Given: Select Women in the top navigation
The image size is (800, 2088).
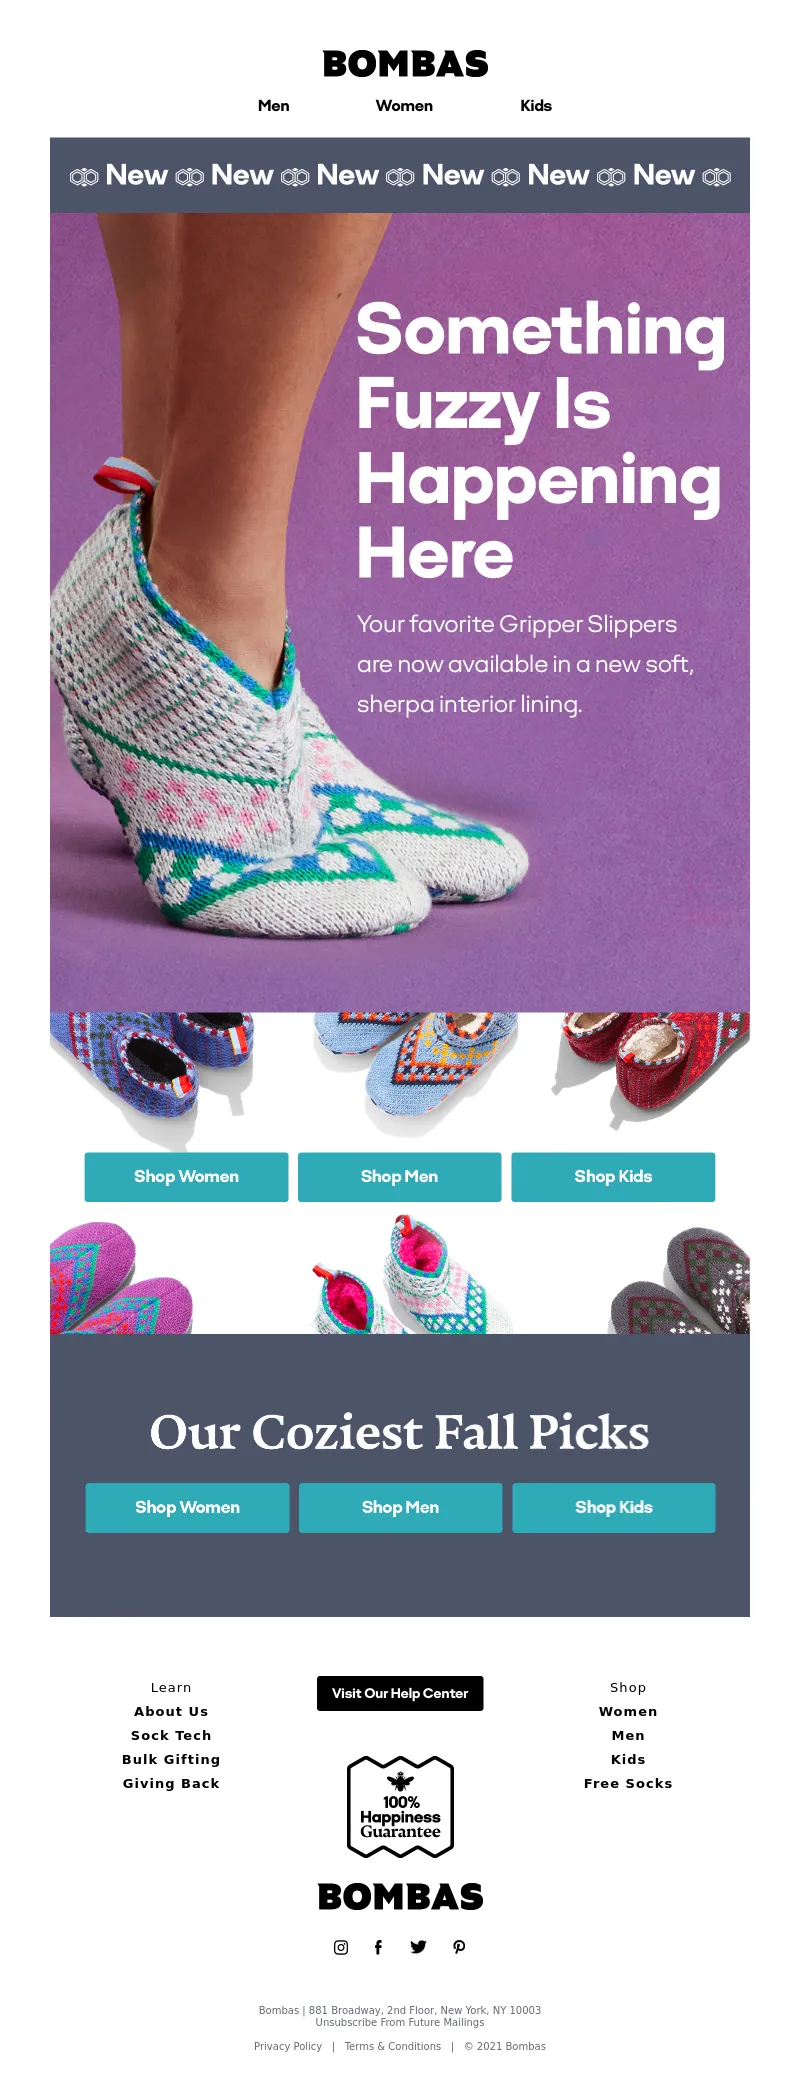Looking at the screenshot, I should [x=404, y=106].
